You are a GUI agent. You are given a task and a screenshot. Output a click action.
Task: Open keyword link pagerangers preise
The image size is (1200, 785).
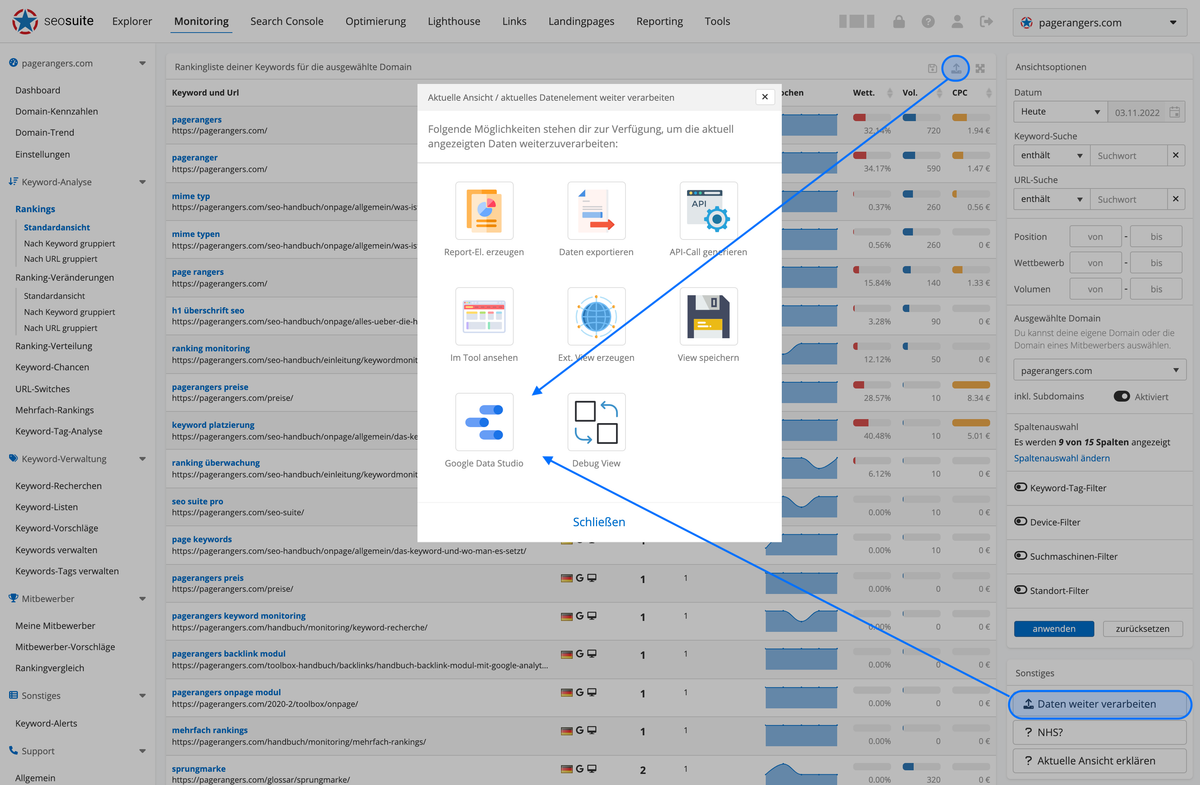point(210,386)
